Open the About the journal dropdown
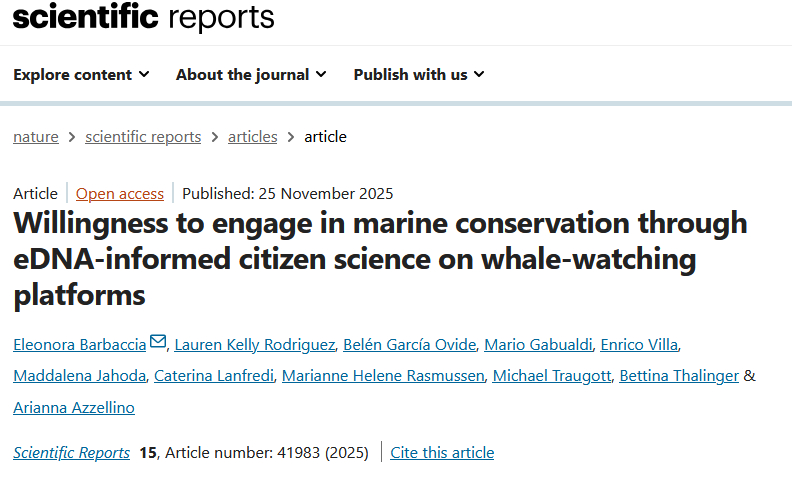Viewport: 792px width, 479px height. 251,75
